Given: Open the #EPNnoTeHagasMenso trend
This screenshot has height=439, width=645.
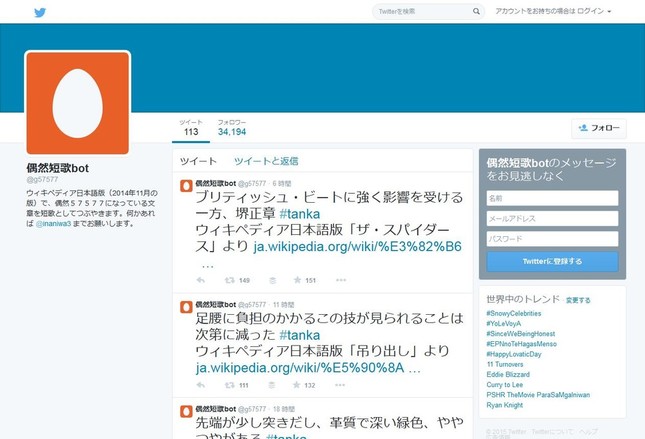Looking at the screenshot, I should 522,344.
